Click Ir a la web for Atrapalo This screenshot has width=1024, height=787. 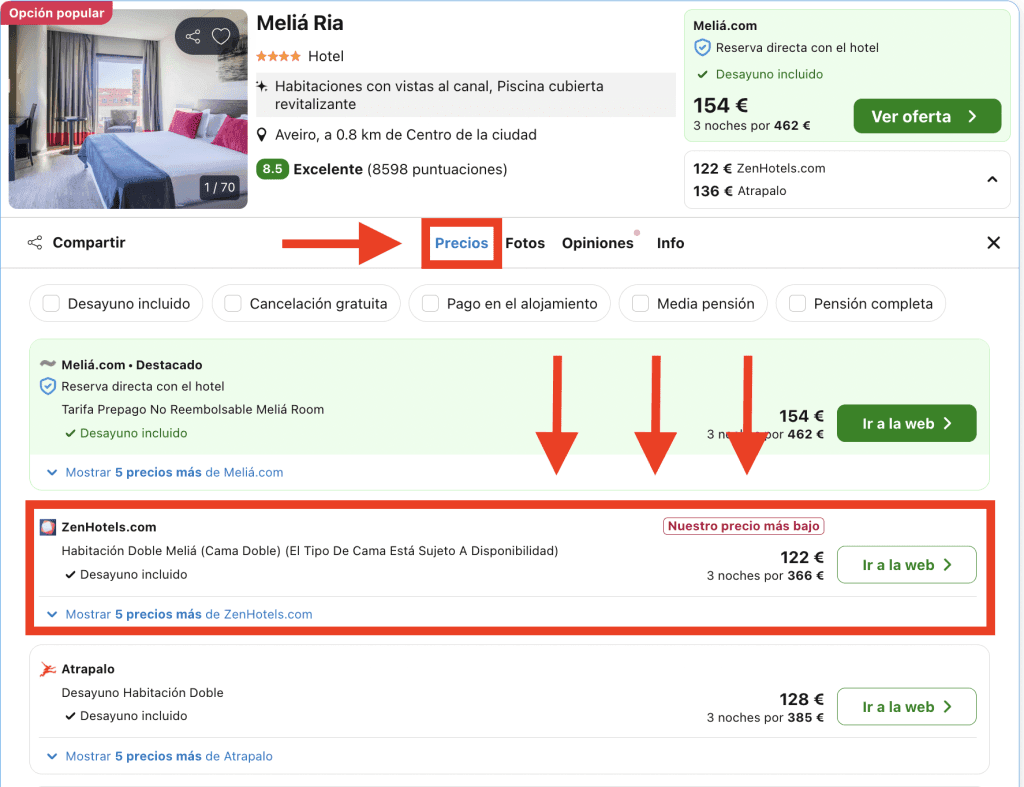906,707
